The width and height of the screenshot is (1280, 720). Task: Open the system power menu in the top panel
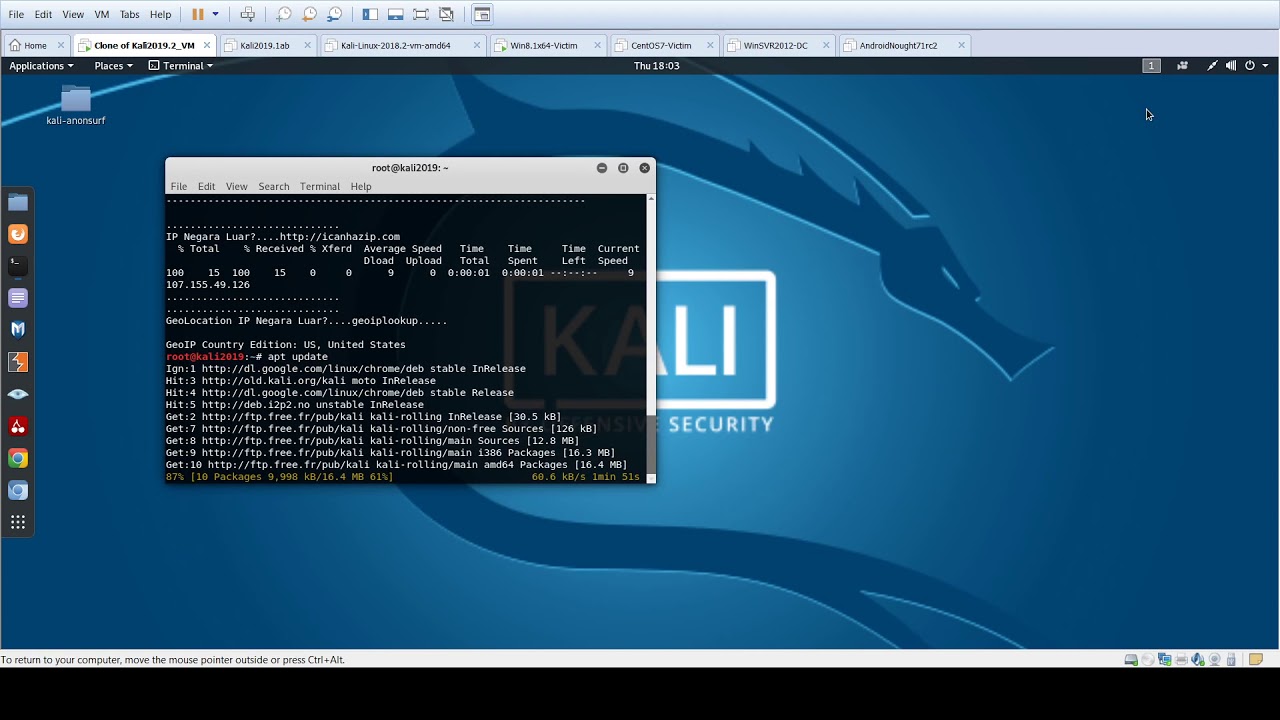click(x=1256, y=66)
